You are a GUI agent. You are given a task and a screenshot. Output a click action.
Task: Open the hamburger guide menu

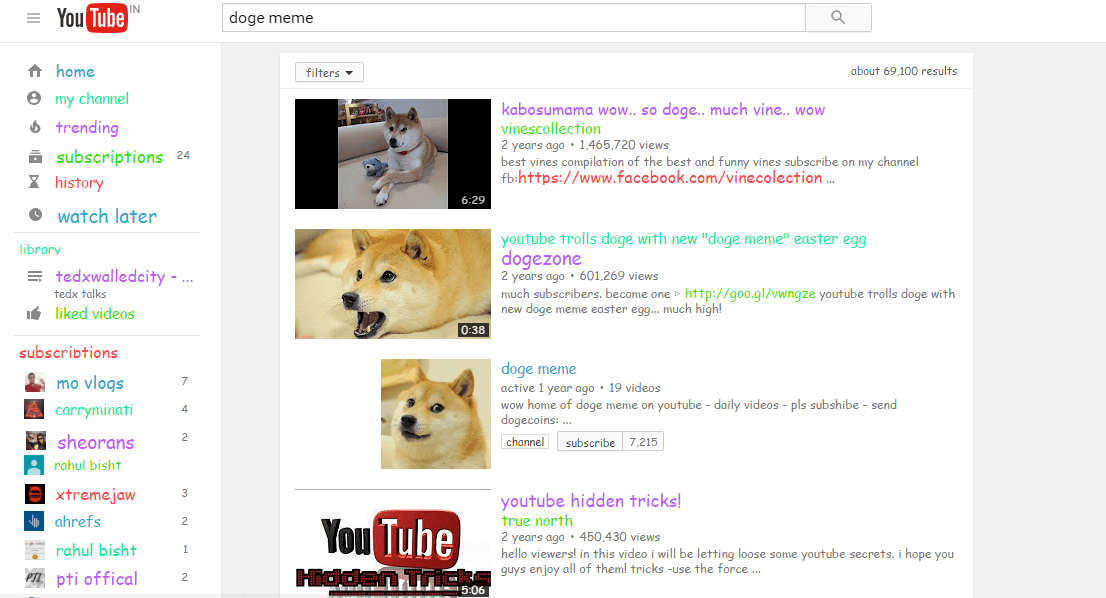tap(33, 18)
